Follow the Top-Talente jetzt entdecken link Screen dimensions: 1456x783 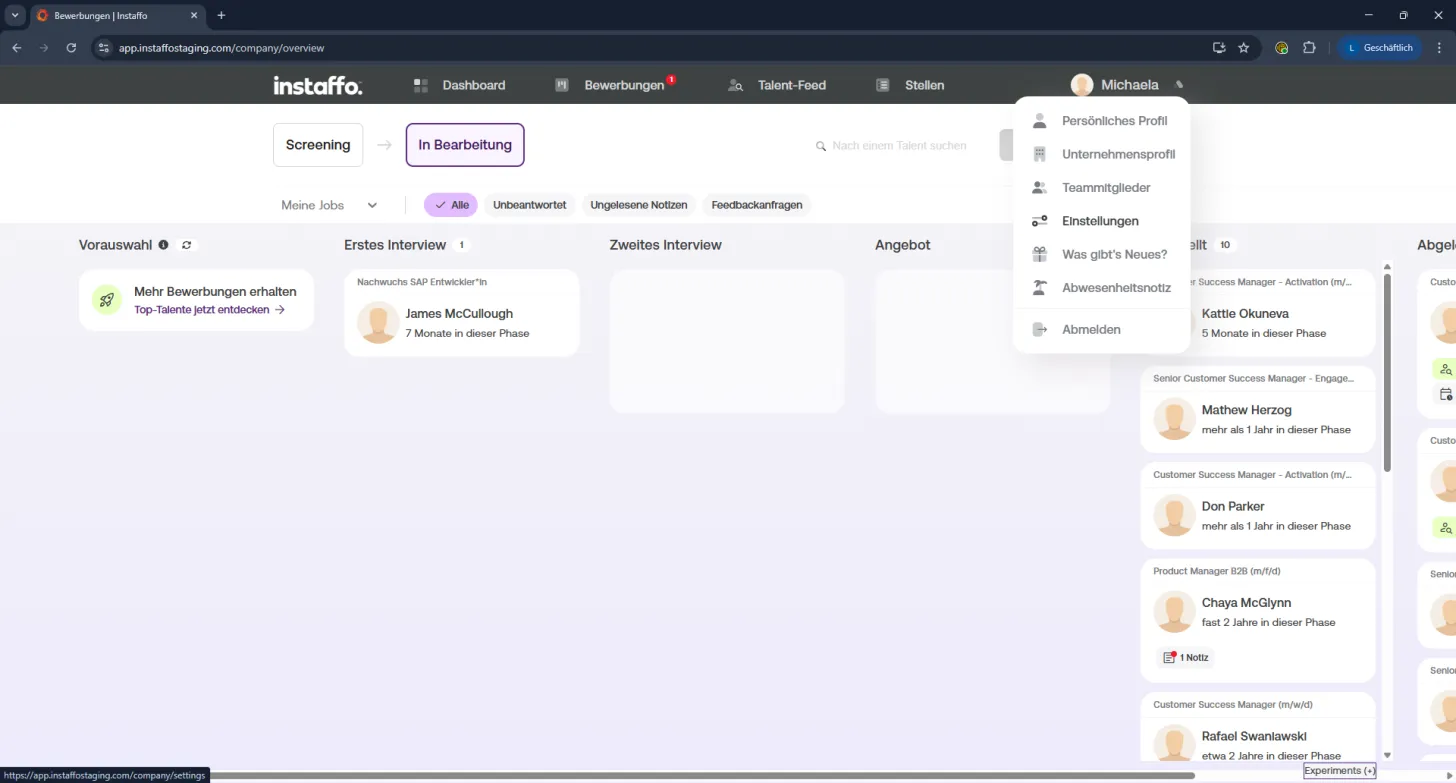(x=210, y=310)
